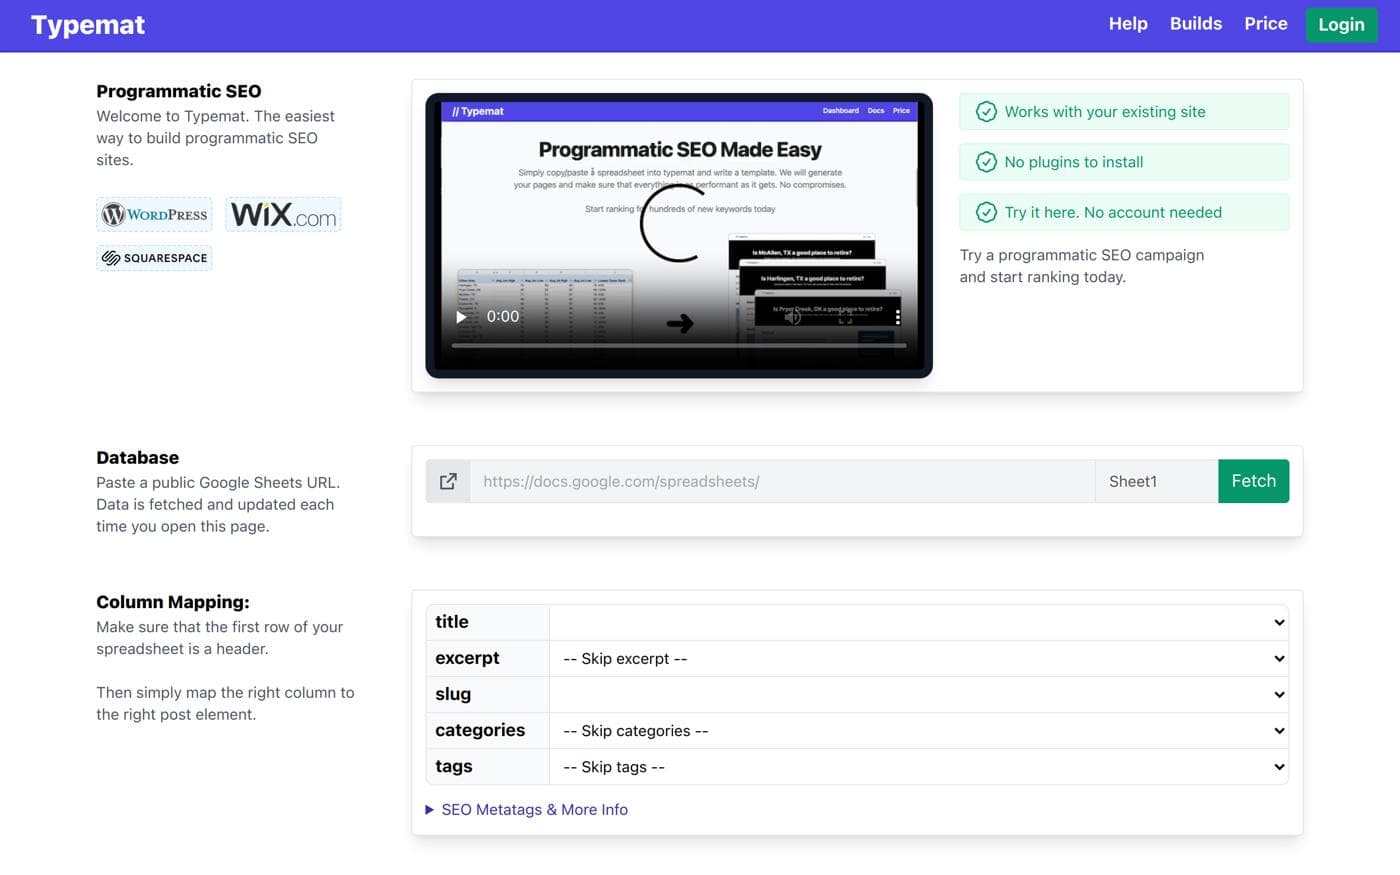Open the title column dropdown
Viewport: 1400px width, 875px height.
coord(917,622)
